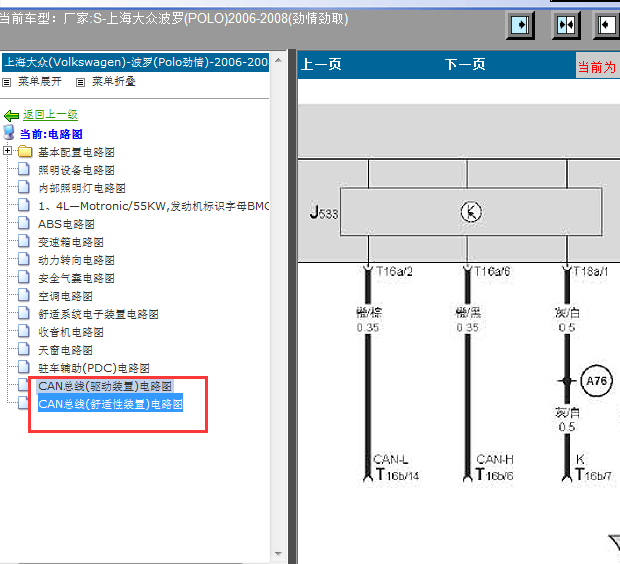Click the document icon beside 变速箱电路图
The width and height of the screenshot is (620, 564).
click(24, 241)
